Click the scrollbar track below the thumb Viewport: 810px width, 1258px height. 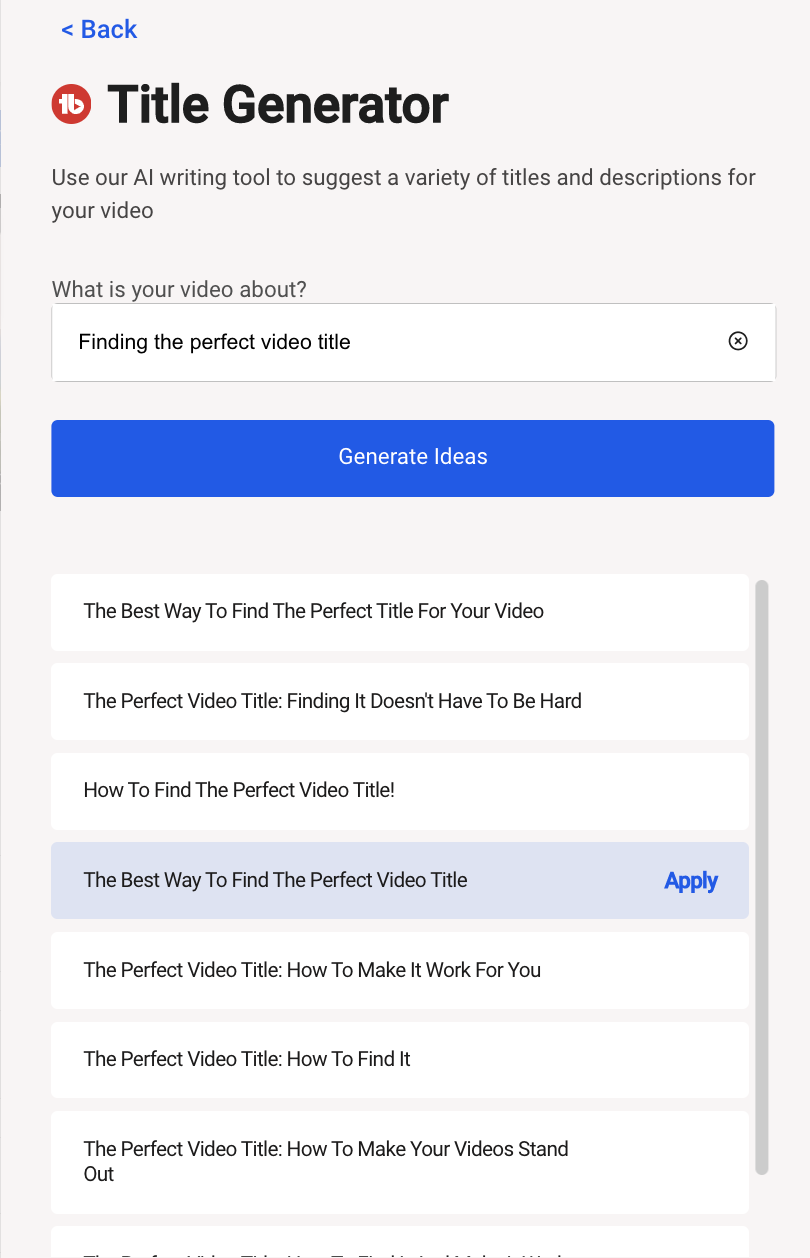[x=762, y=1215]
